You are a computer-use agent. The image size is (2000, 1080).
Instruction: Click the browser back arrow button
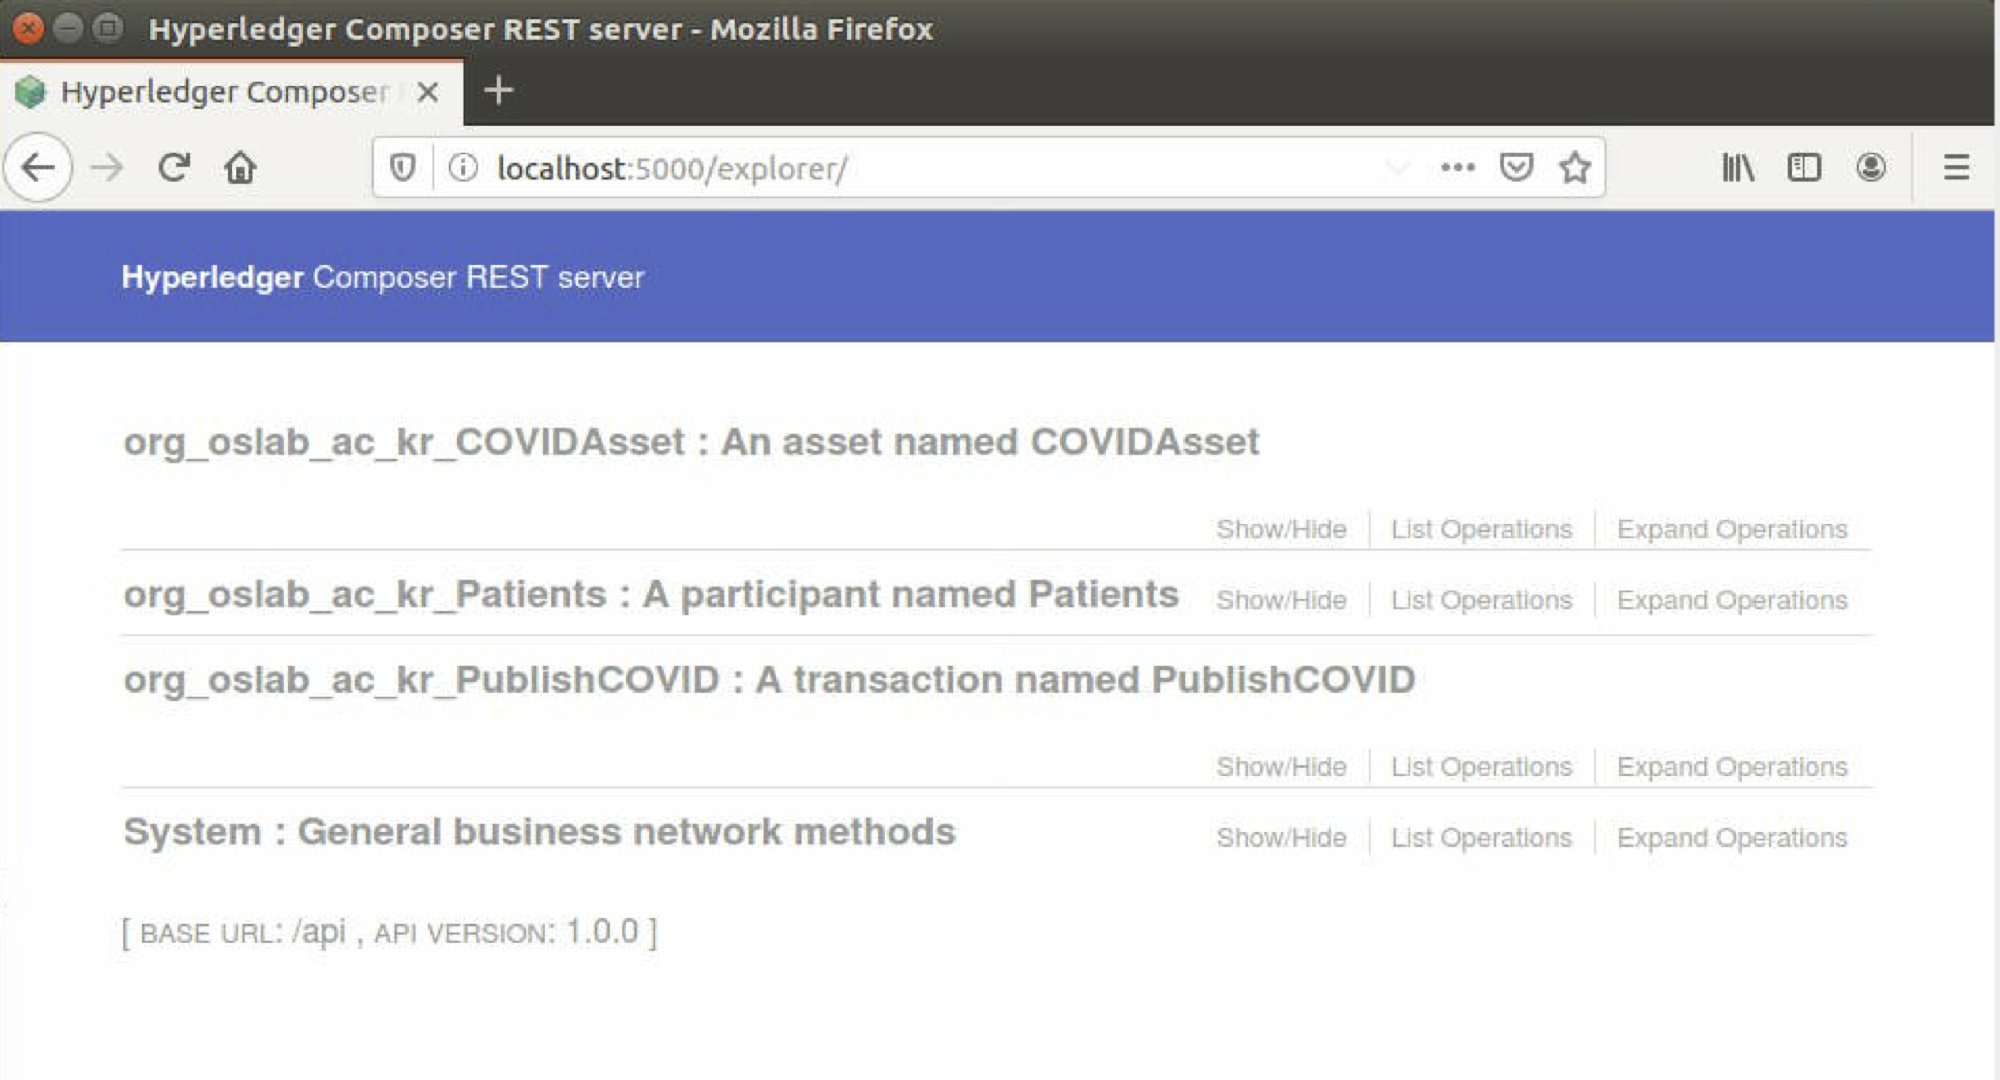coord(38,167)
